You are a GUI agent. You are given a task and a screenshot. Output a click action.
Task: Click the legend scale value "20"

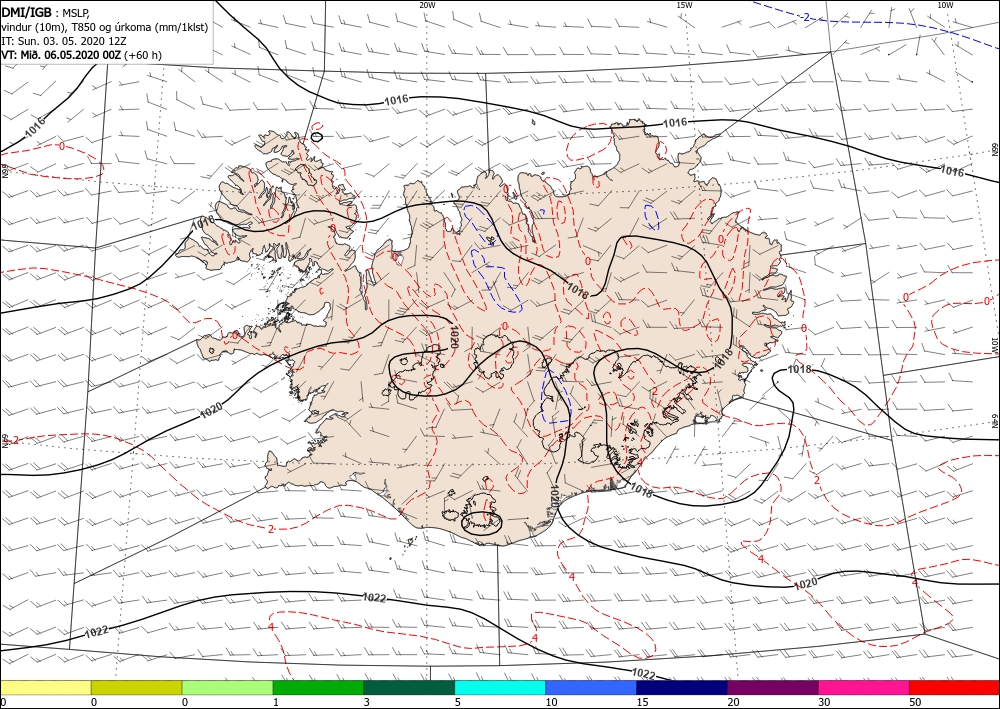coord(733,702)
